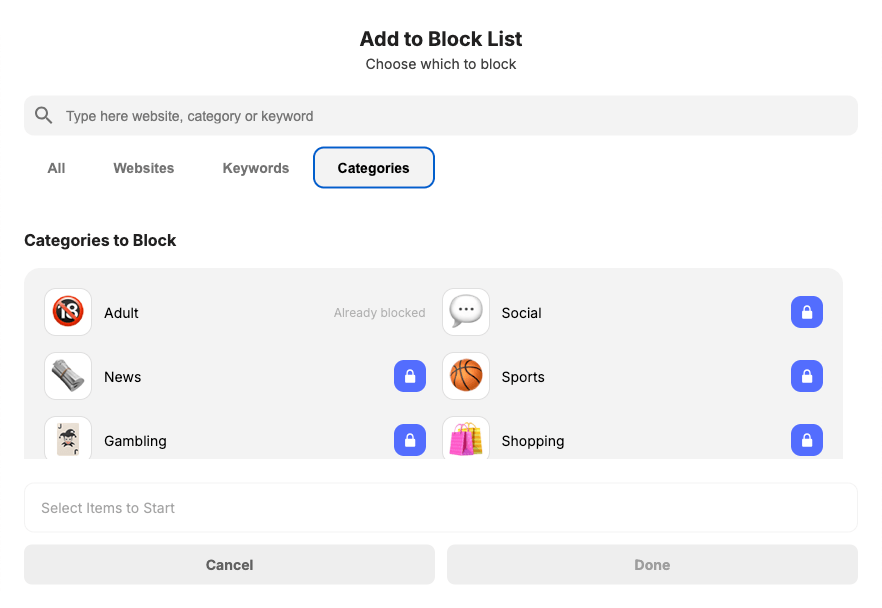Viewport: 882px width, 608px height.
Task: Toggle the lock to block Sports
Action: [807, 376]
